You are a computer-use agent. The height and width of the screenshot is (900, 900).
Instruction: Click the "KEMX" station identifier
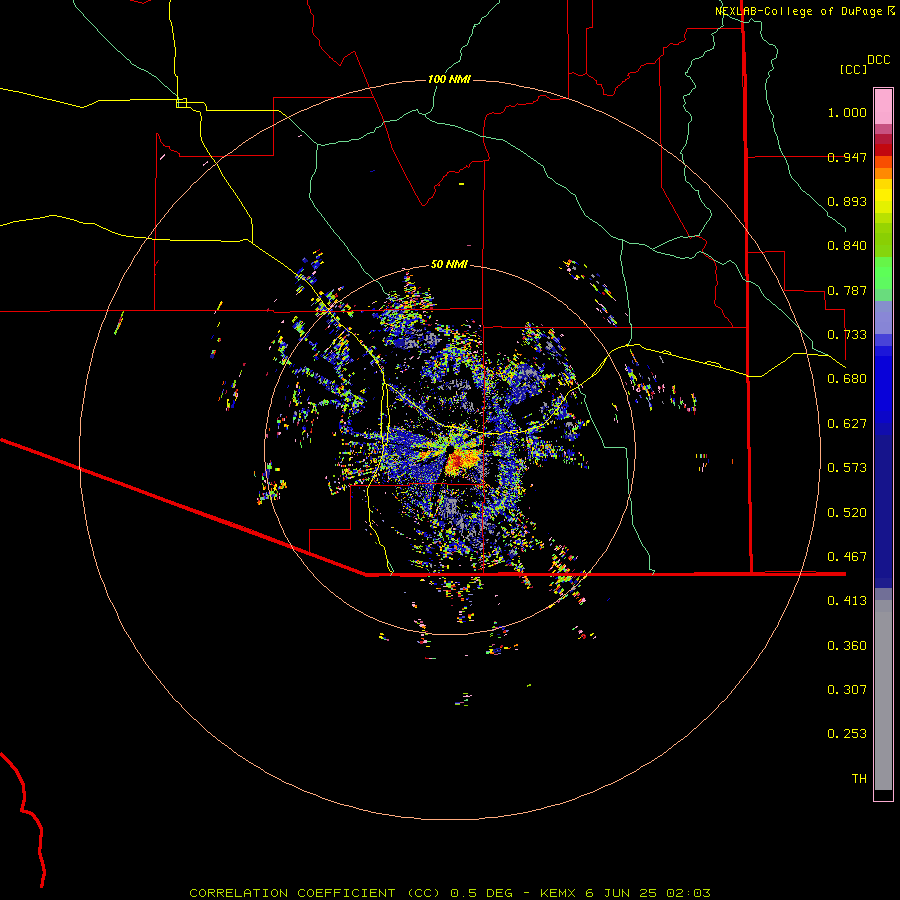click(558, 893)
